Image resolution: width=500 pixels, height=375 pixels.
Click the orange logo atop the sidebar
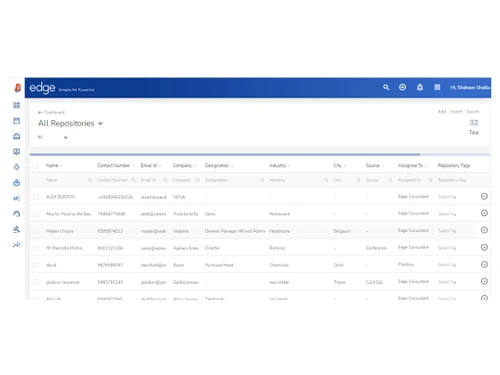tap(17, 88)
